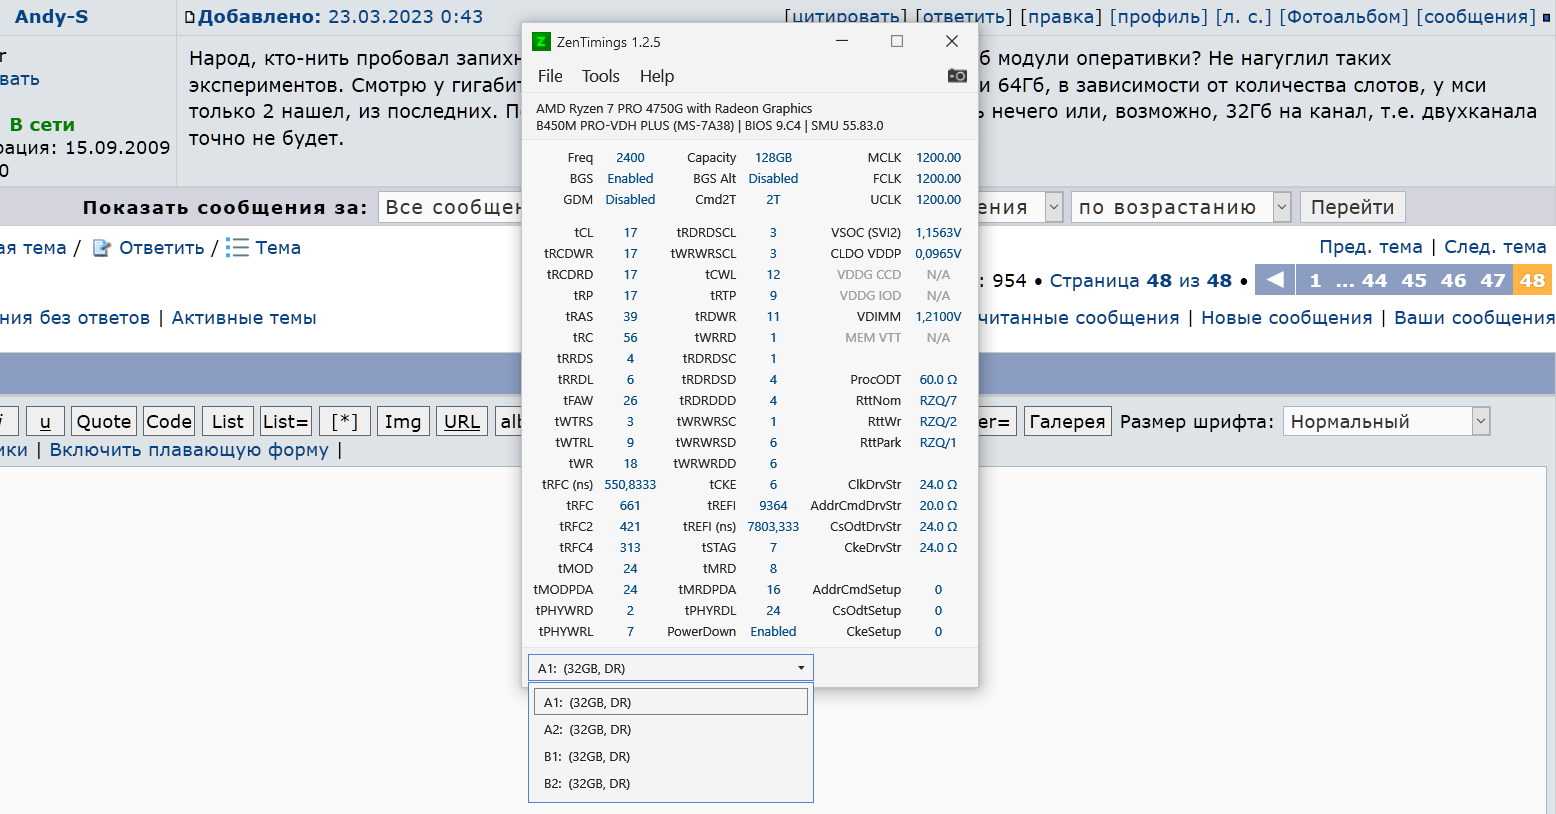Select B1: (32GB, DR) in the dropdown list
The width and height of the screenshot is (1556, 814).
671,756
